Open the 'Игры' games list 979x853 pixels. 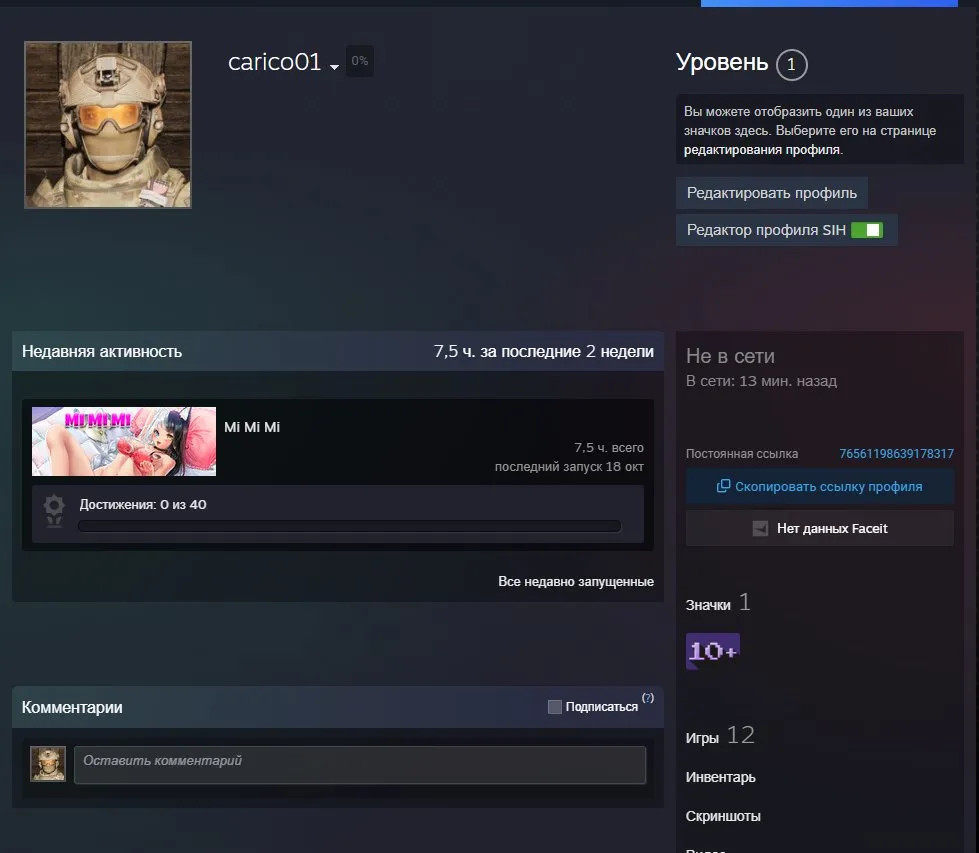[702, 737]
